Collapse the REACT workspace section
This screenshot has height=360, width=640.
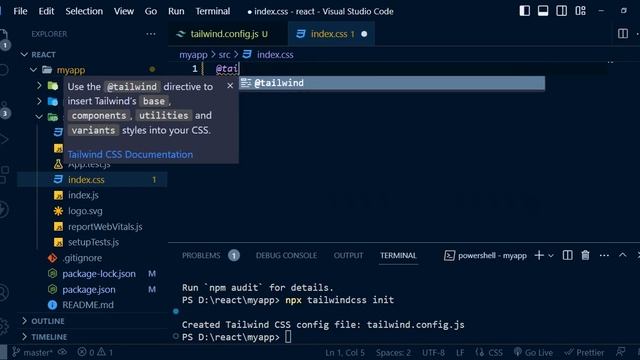click(x=24, y=54)
